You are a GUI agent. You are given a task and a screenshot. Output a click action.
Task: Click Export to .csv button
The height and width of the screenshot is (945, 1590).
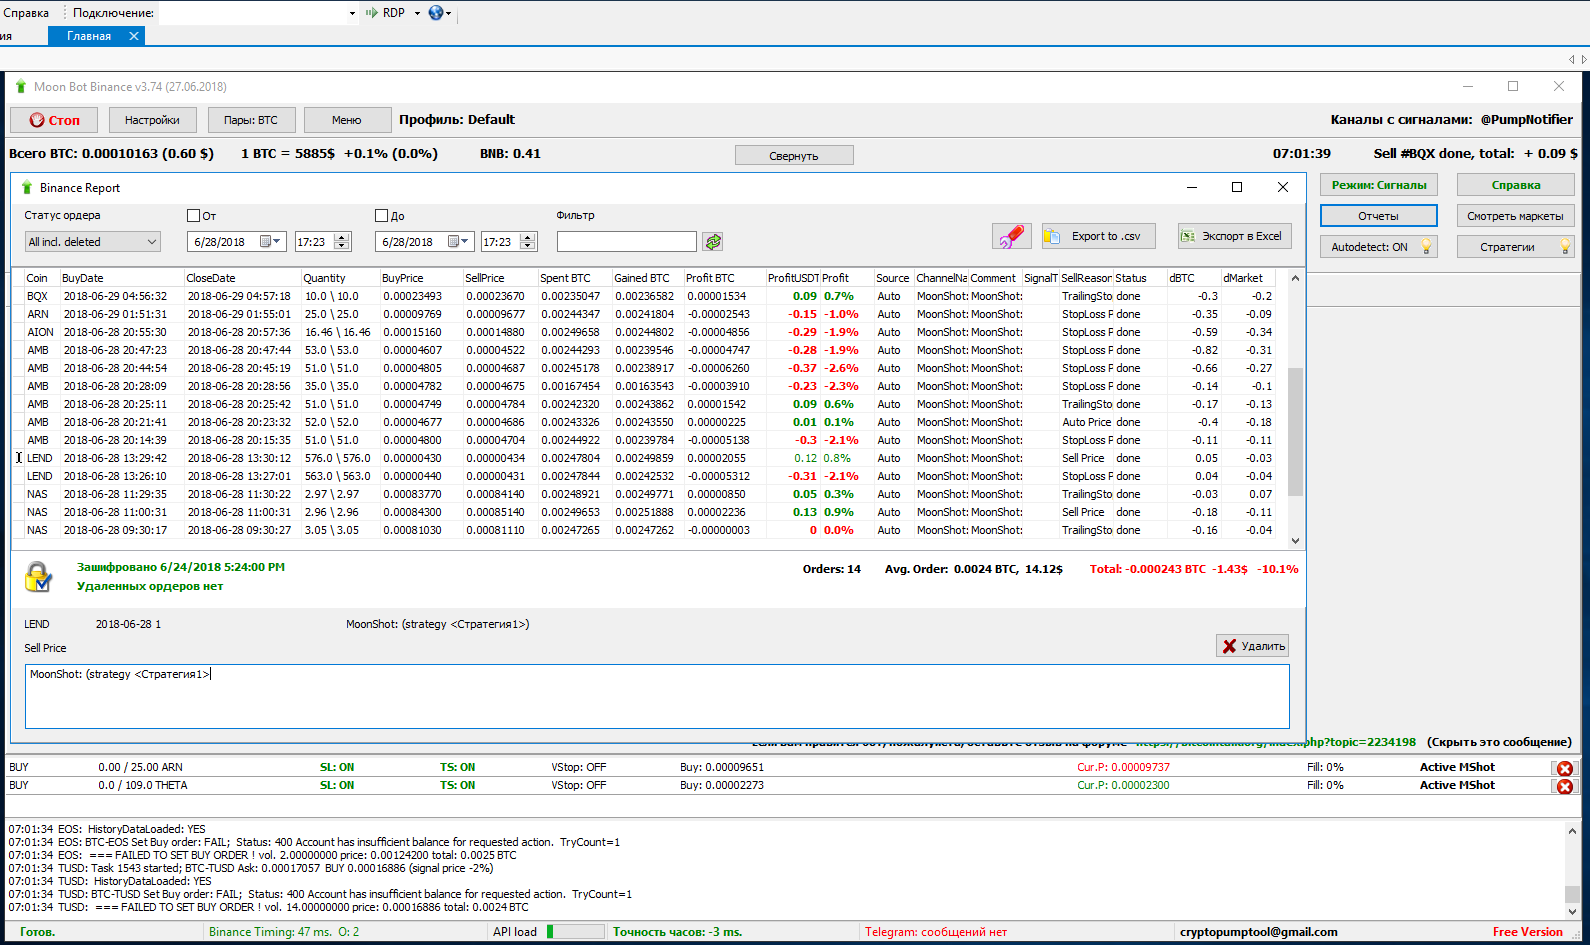pos(1098,236)
